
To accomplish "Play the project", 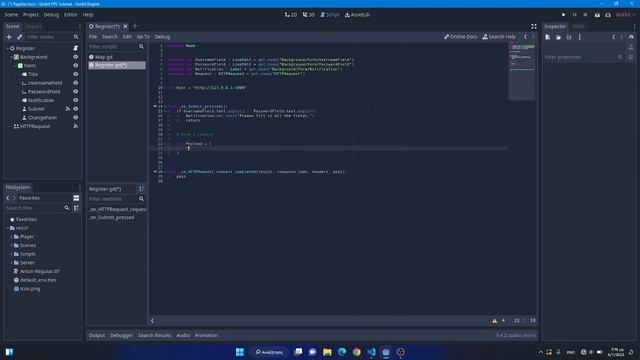I will point(564,15).
